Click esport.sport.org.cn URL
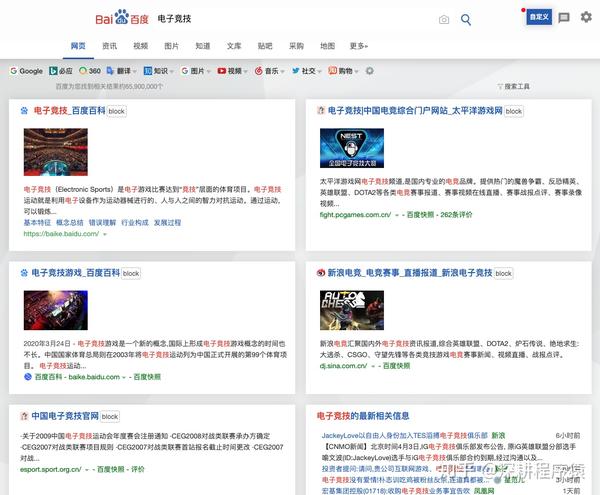This screenshot has height=495, width=600. click(51, 469)
